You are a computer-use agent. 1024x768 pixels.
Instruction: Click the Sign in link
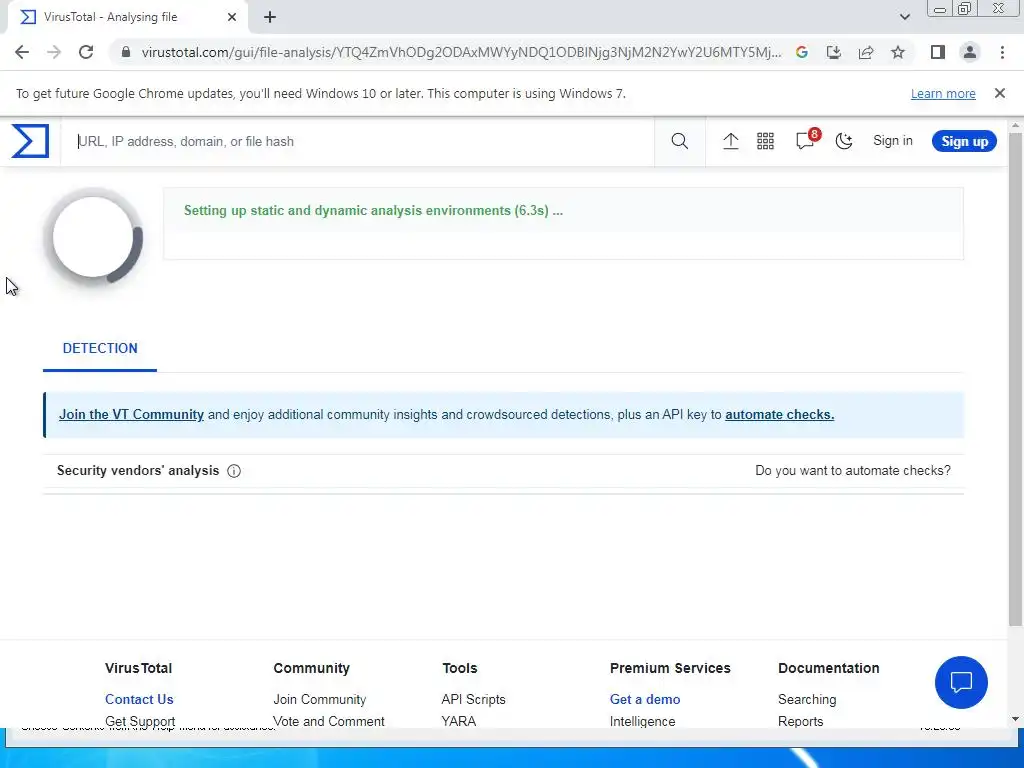pos(893,141)
